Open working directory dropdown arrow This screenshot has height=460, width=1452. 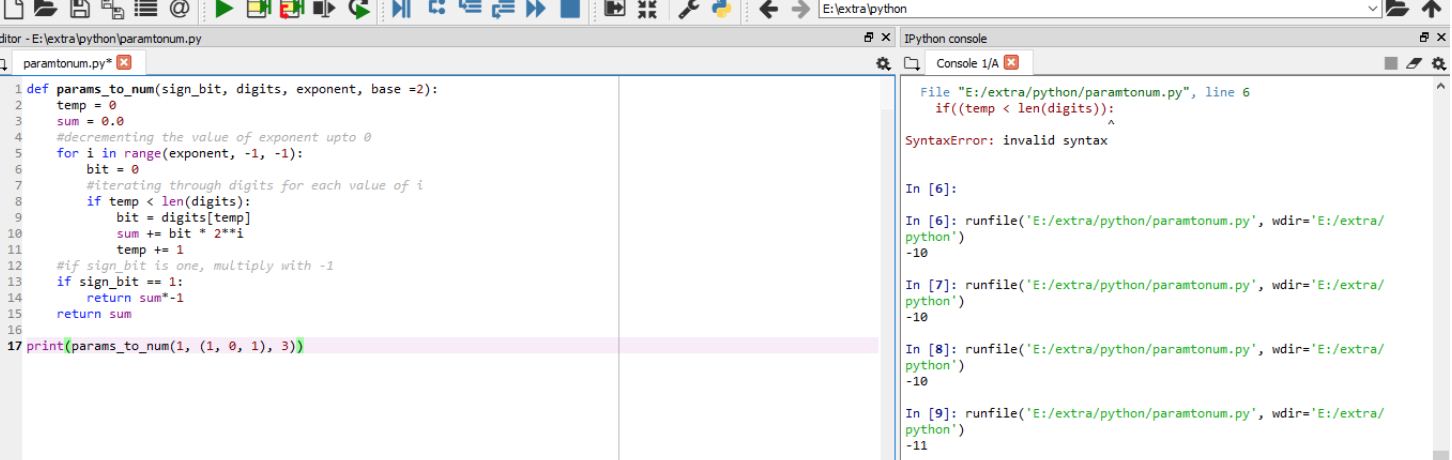[1372, 9]
